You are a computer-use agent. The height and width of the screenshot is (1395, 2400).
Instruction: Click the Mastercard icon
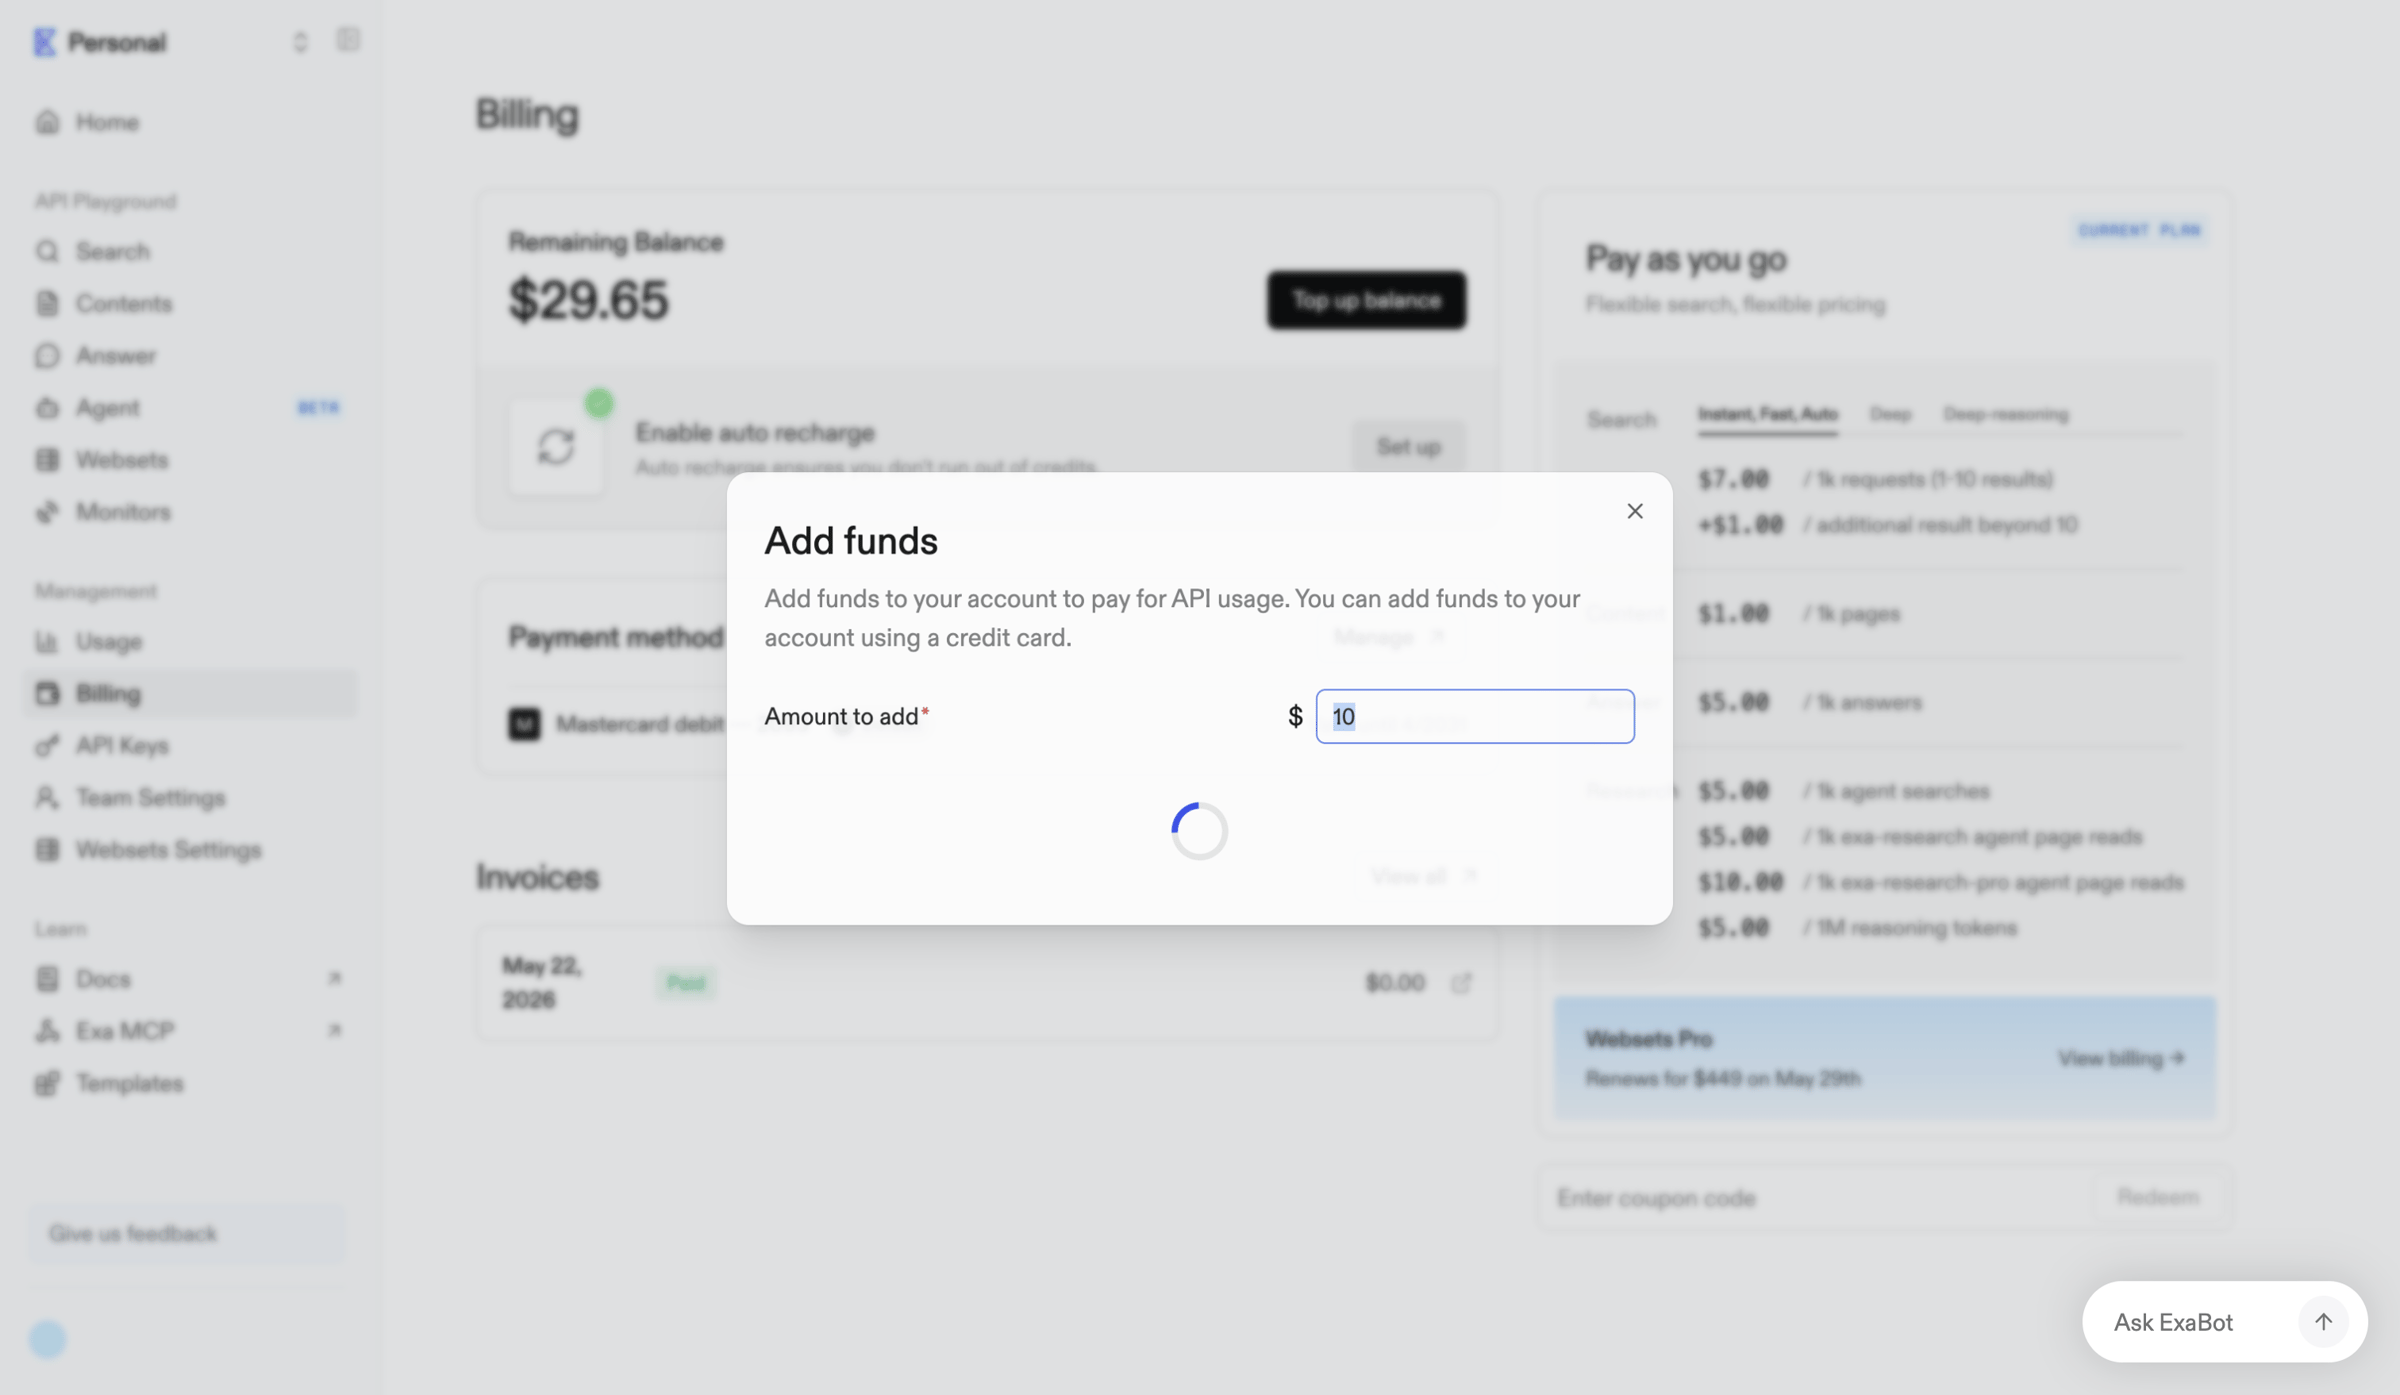tap(524, 724)
